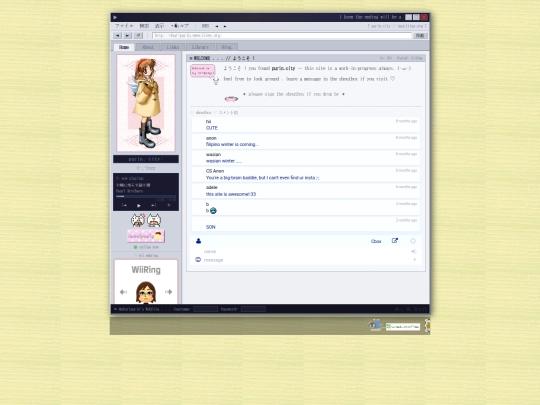Toggle the repeat icon in the music player
Viewport: 540px width, 405px height.
click(169, 205)
